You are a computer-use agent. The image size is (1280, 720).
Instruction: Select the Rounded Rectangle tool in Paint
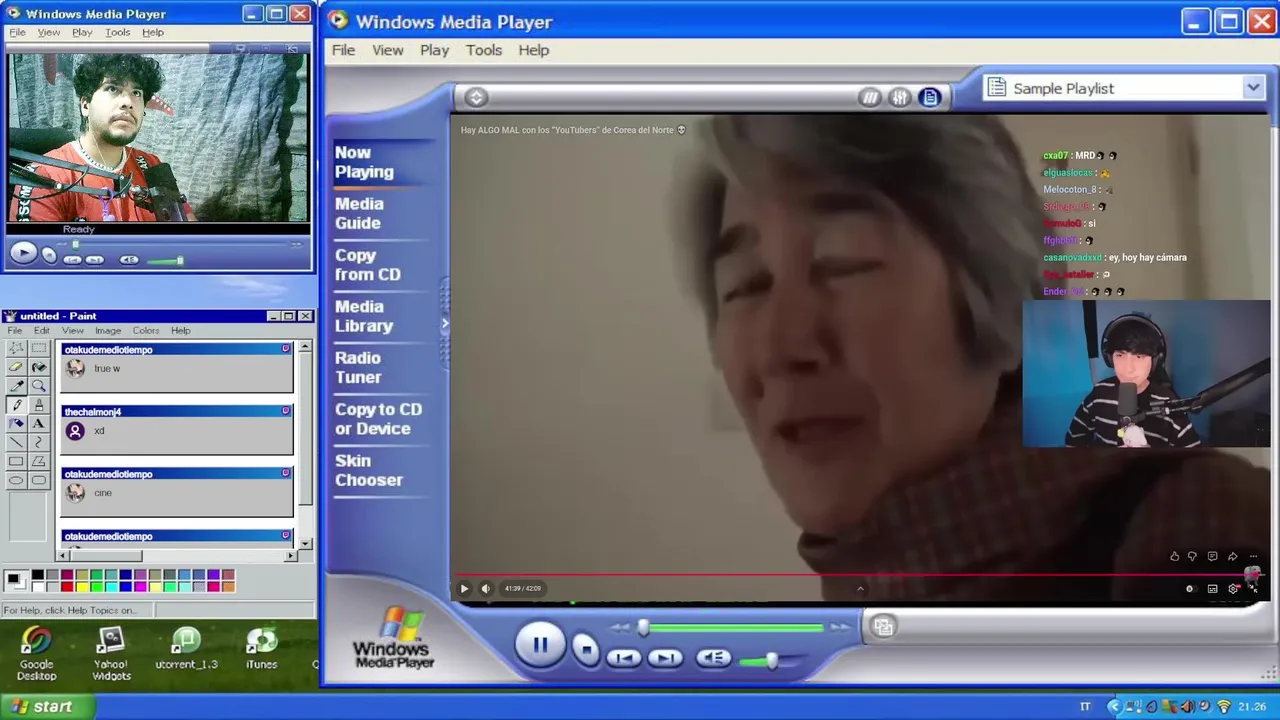pyautogui.click(x=38, y=480)
